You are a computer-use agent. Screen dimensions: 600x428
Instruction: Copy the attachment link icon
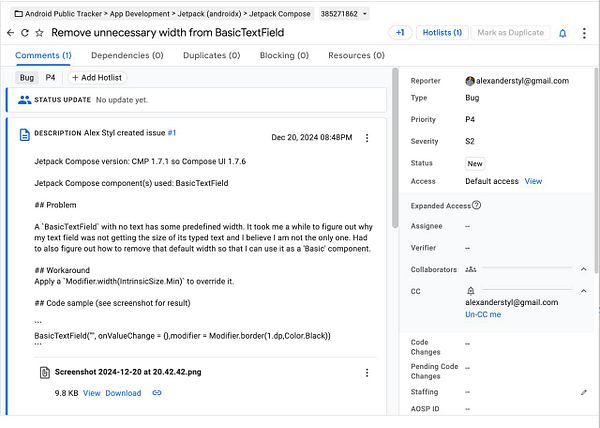tap(157, 393)
